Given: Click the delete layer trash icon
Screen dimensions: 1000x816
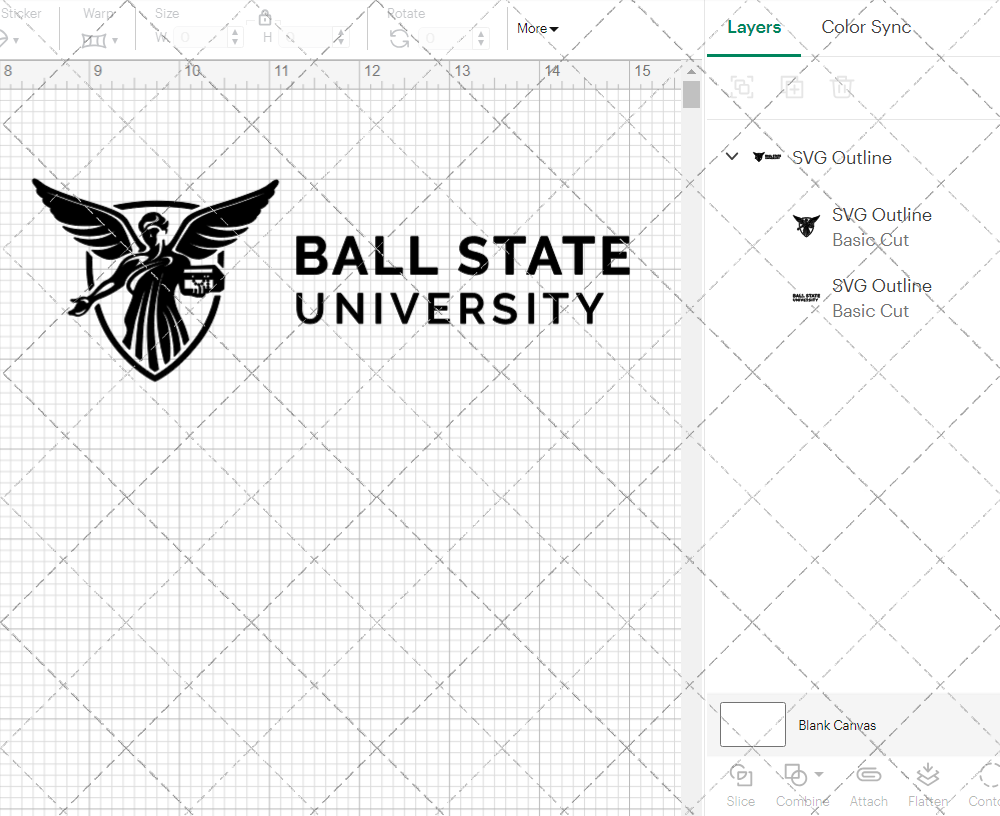Looking at the screenshot, I should 843,87.
